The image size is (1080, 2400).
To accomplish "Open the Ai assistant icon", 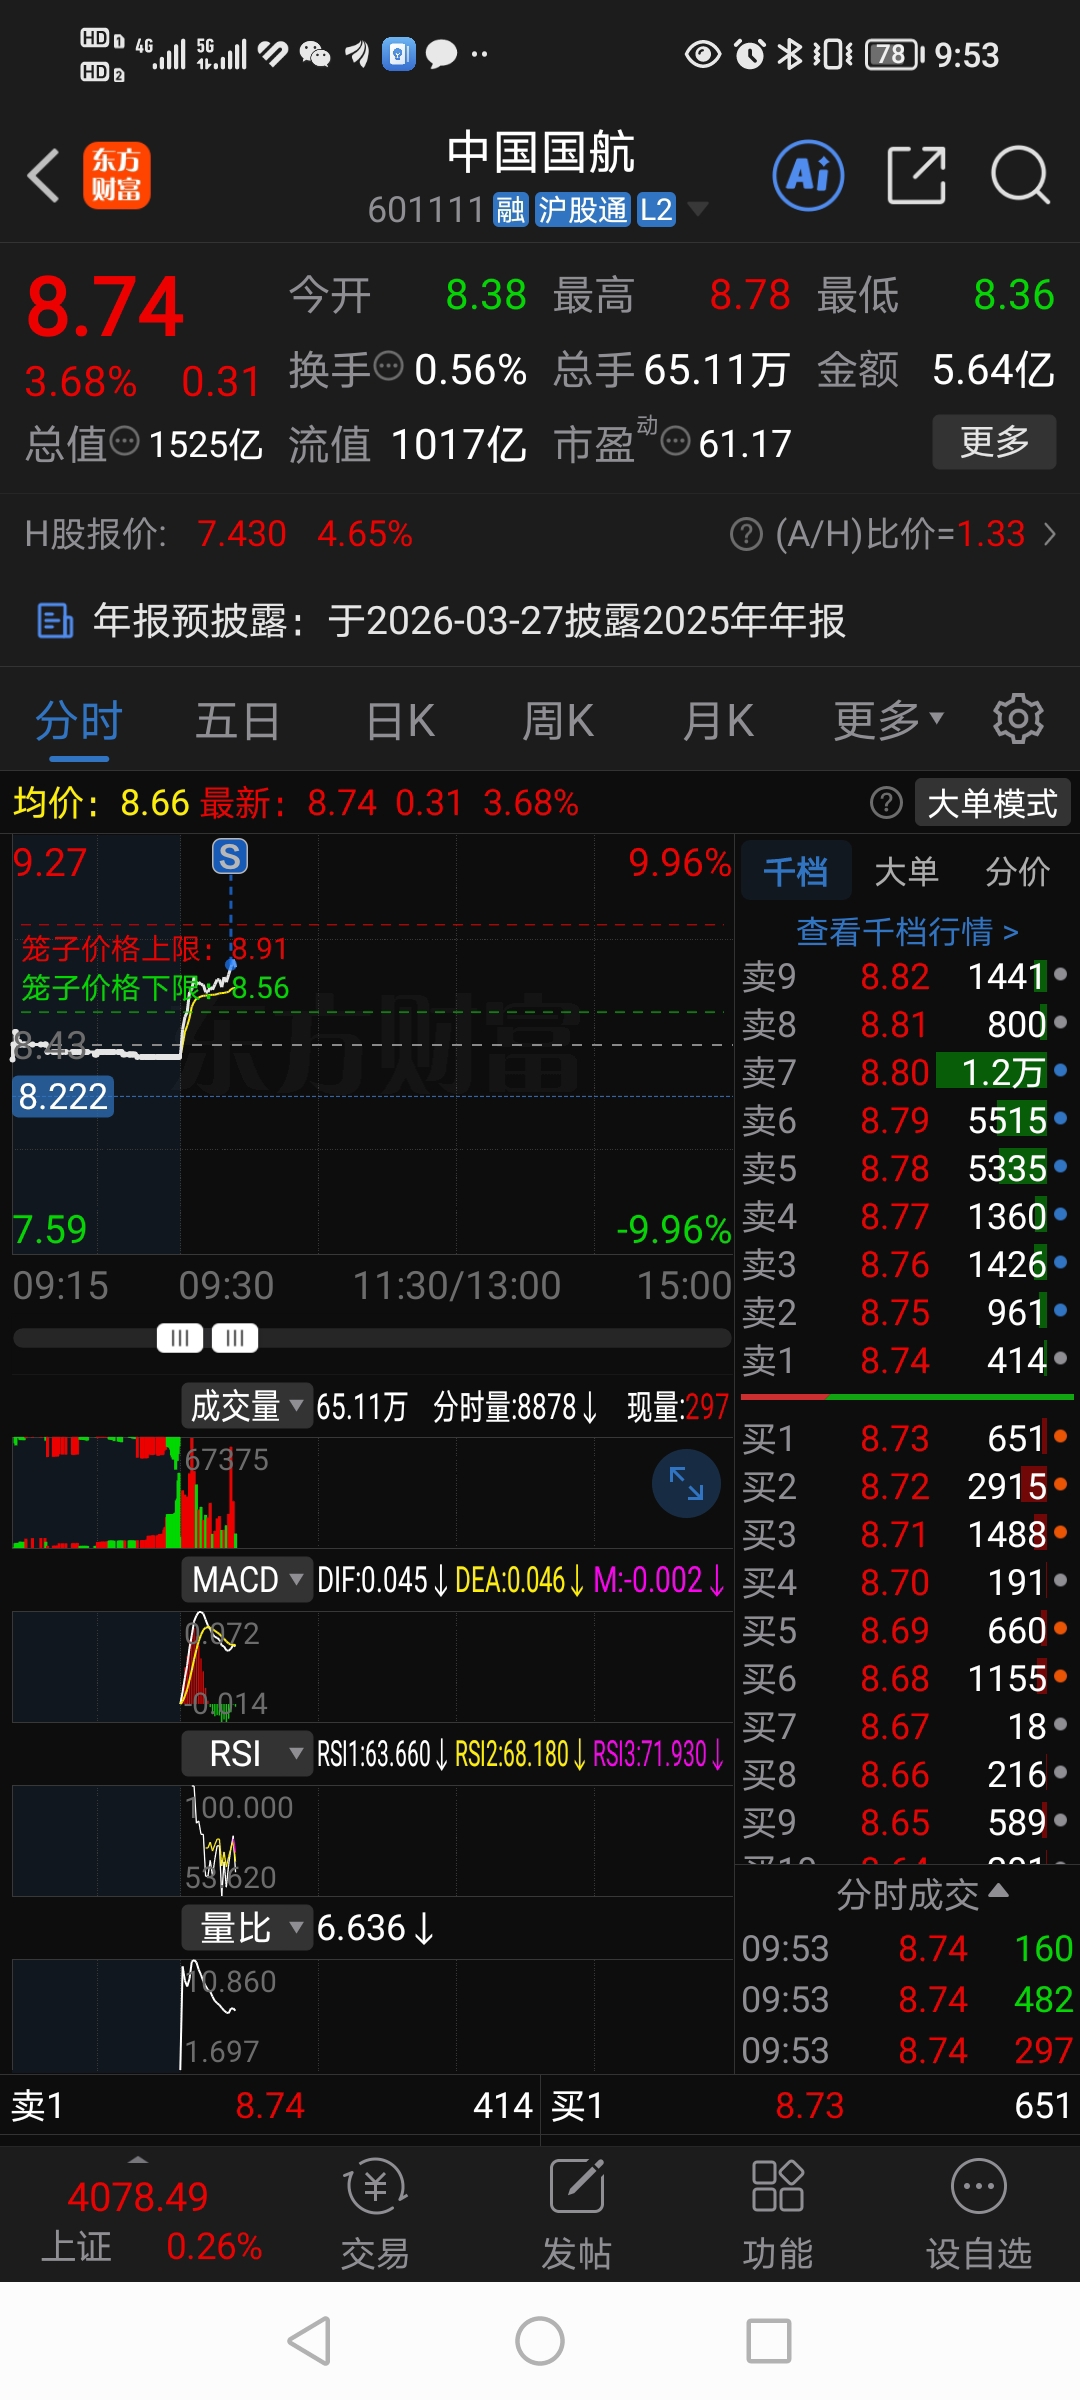I will coord(808,175).
